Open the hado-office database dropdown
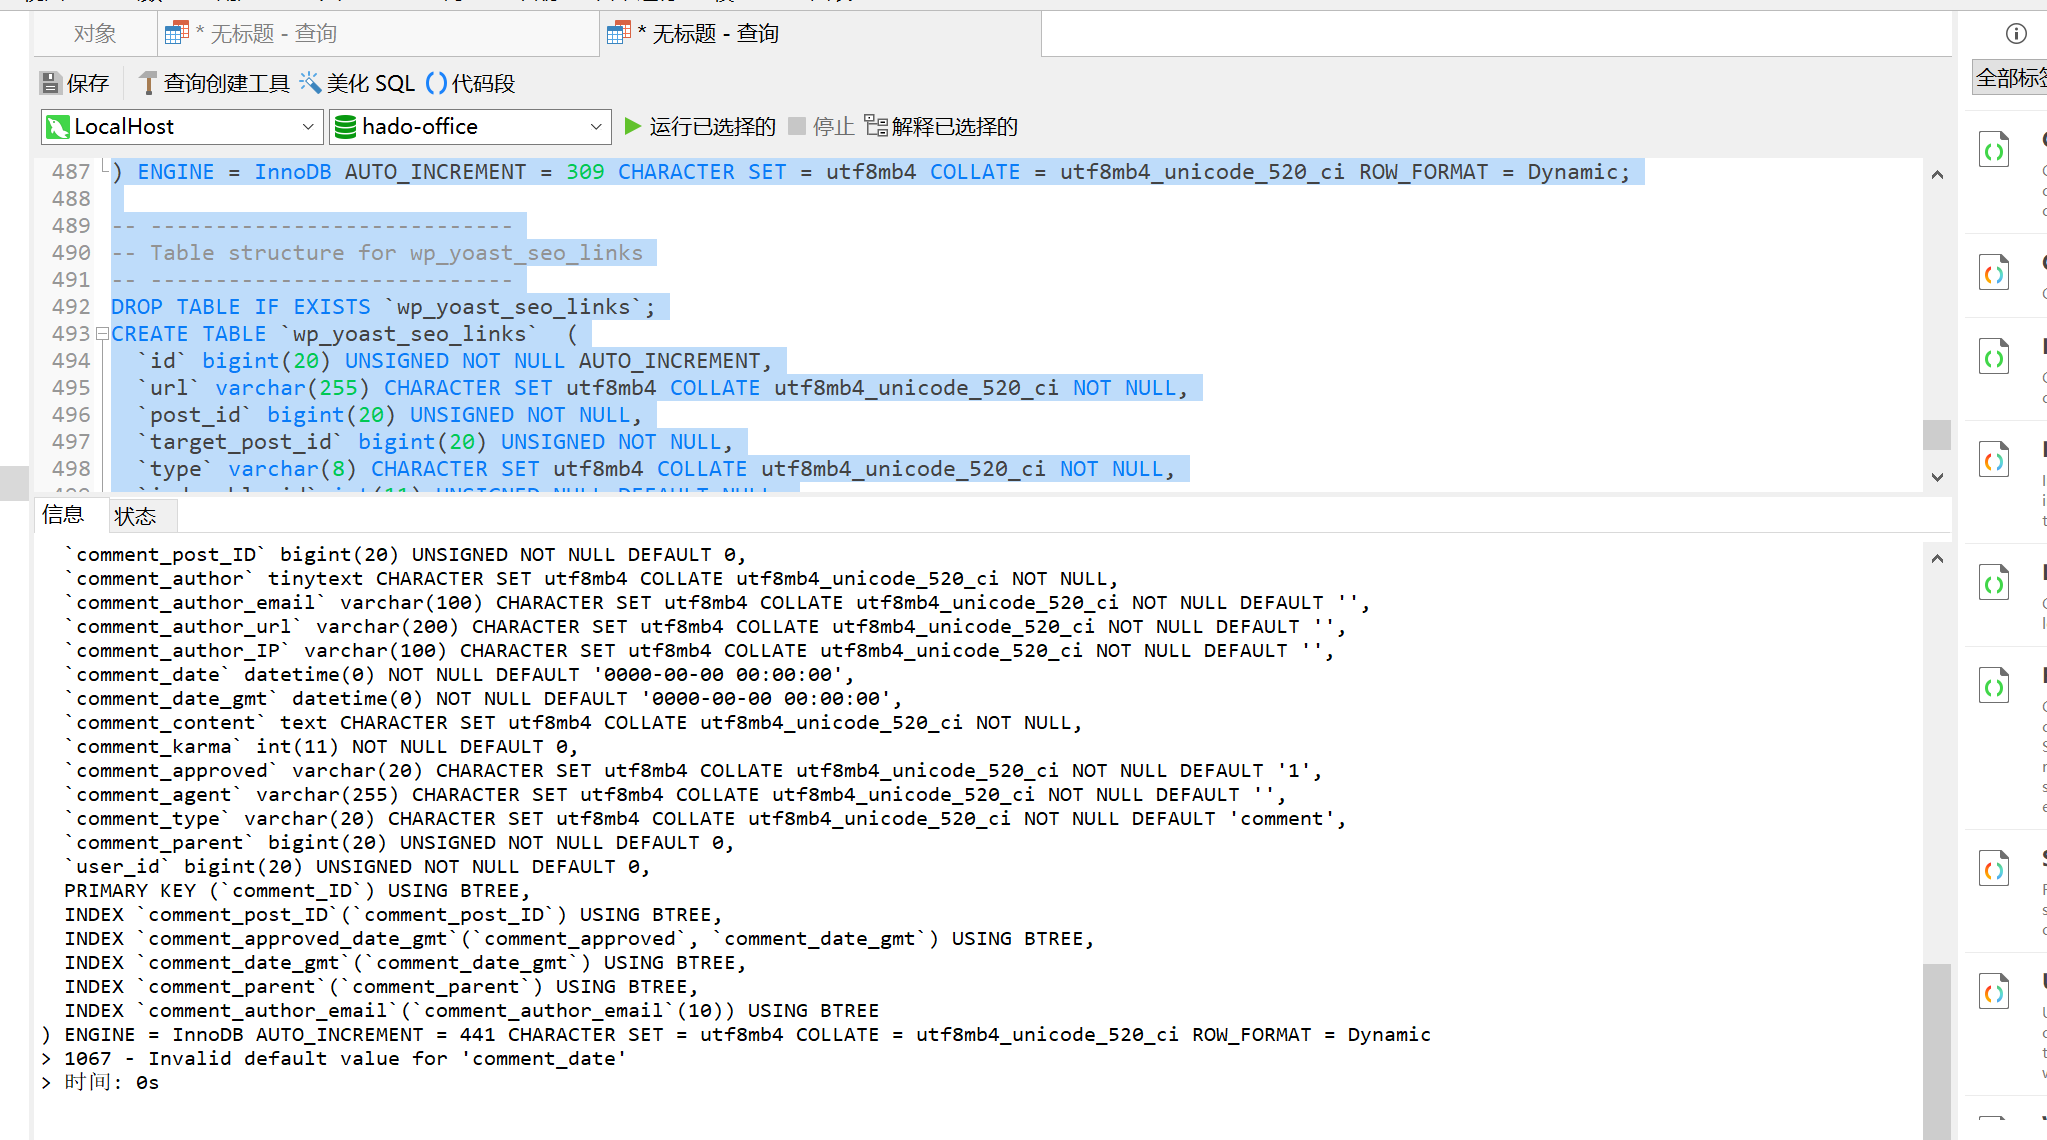 pos(594,126)
